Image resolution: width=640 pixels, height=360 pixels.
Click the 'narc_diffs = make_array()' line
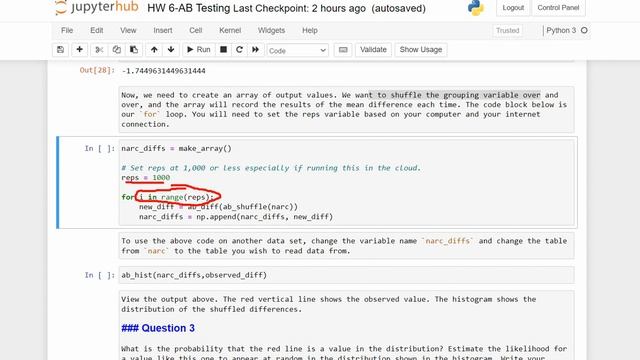tap(176, 149)
